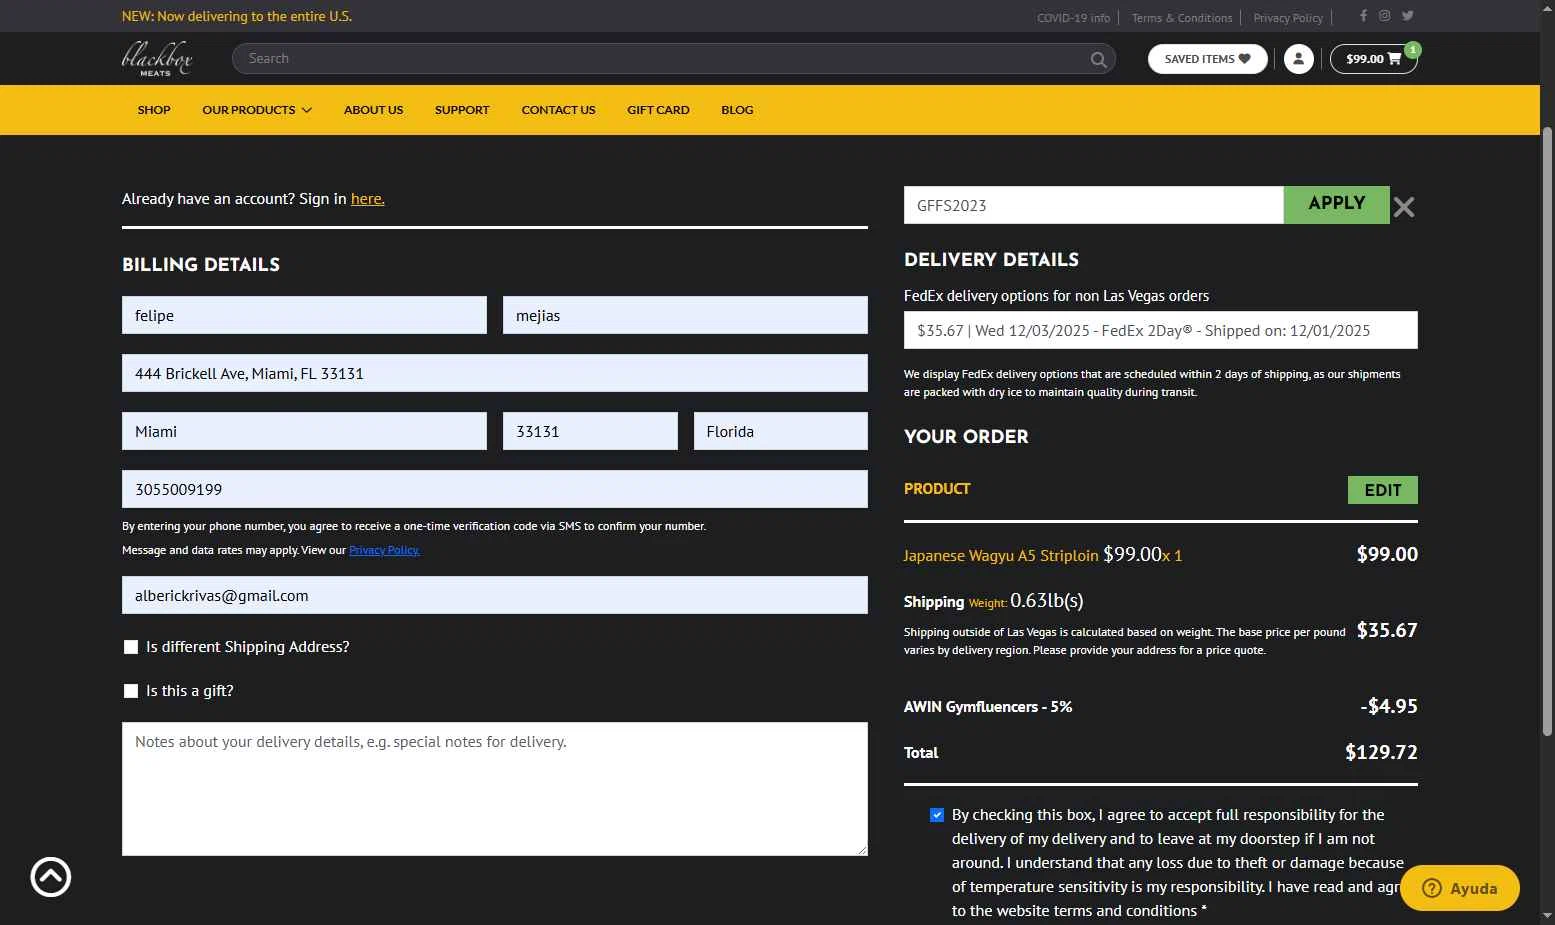
Task: Click the email address field
Action: [495, 595]
